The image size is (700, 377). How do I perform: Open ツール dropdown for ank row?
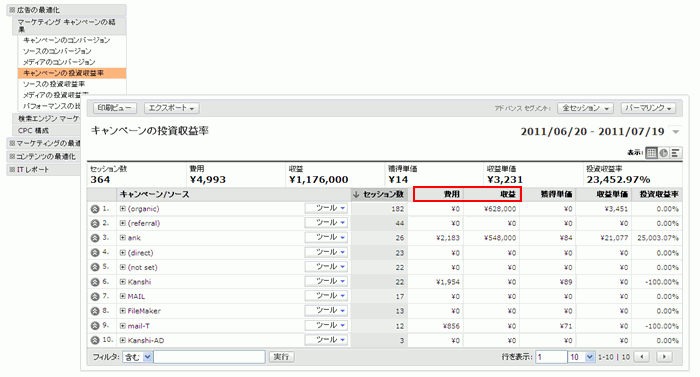point(326,237)
